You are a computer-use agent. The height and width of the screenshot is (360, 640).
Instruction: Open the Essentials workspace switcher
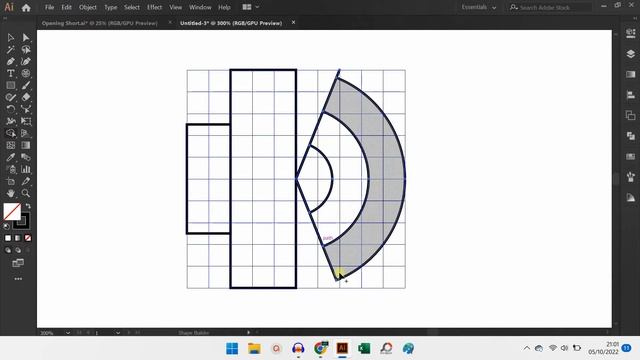click(479, 7)
